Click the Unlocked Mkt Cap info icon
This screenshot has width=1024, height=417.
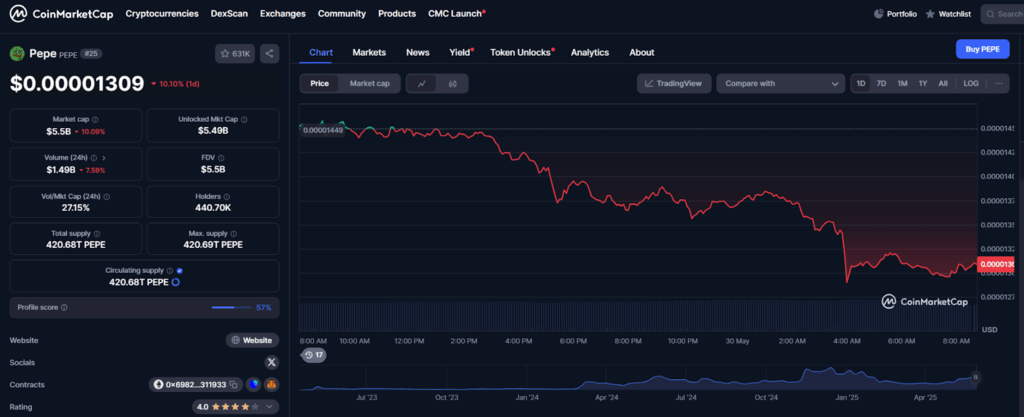click(244, 120)
